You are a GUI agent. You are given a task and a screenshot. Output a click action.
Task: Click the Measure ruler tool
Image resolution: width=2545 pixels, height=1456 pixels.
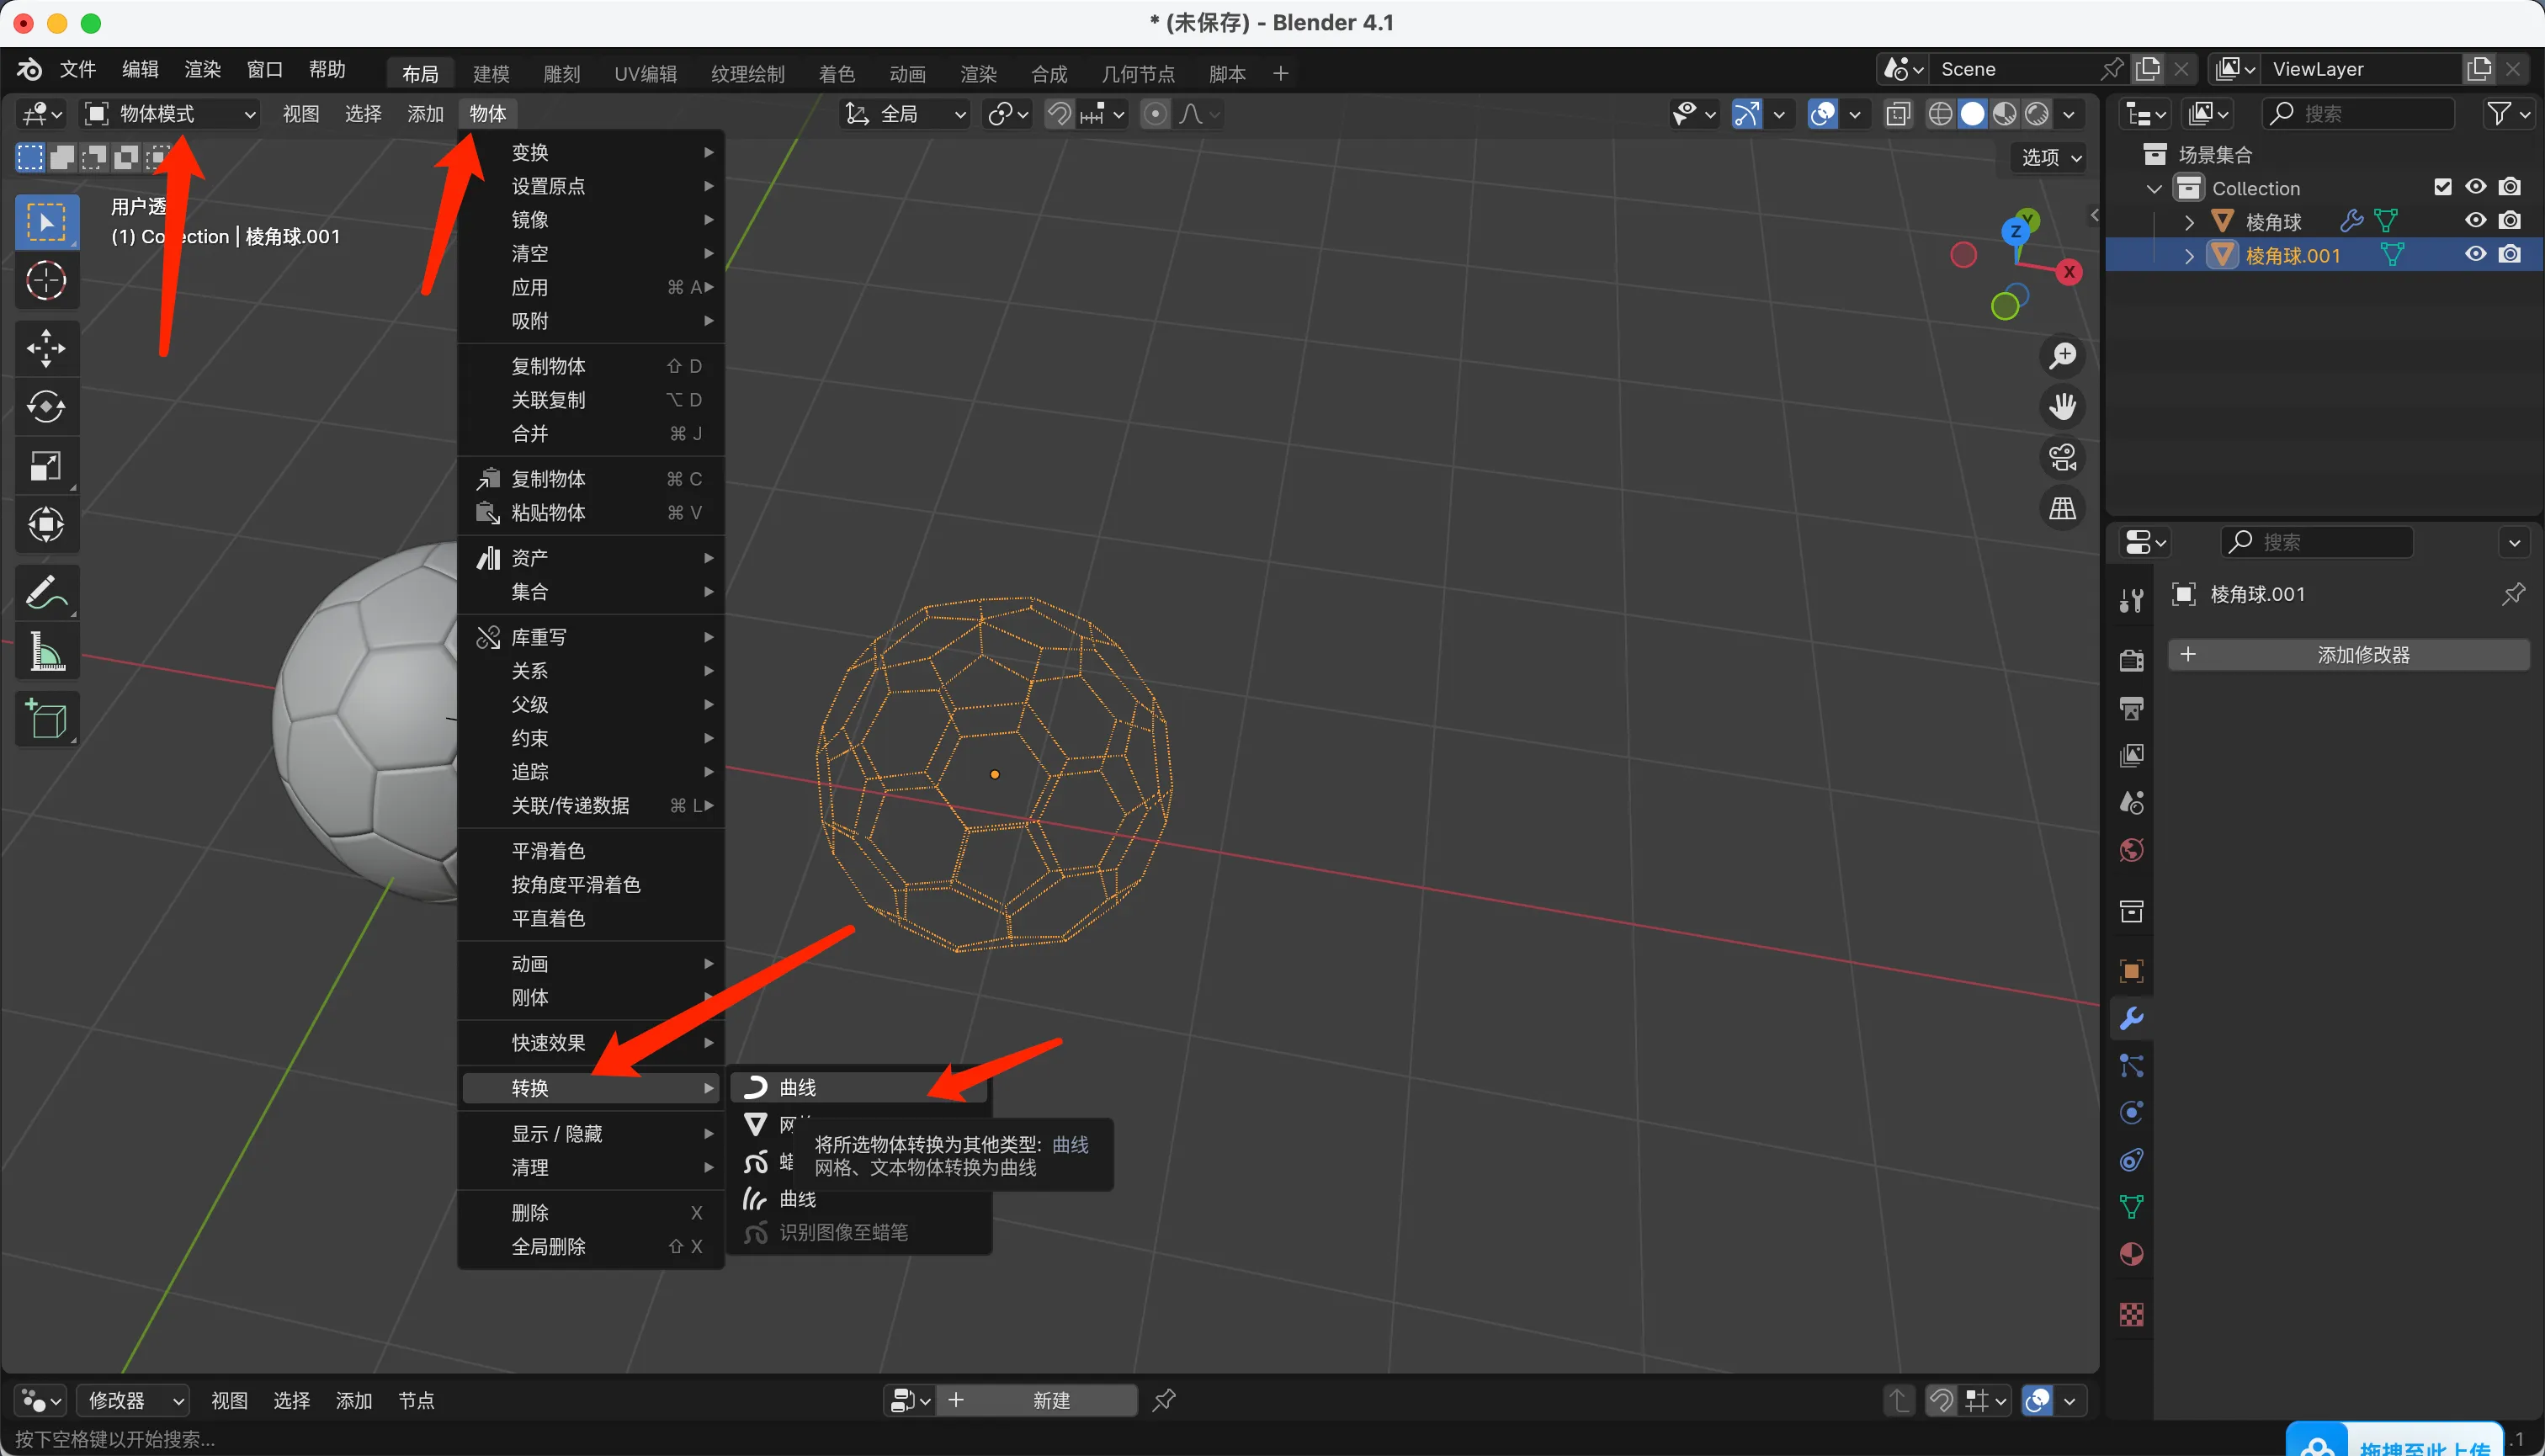tap(46, 652)
